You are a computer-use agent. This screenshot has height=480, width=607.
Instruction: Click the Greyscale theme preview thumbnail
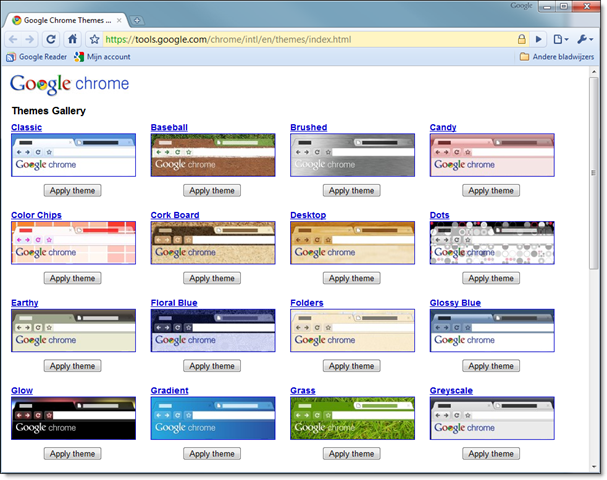pos(492,418)
